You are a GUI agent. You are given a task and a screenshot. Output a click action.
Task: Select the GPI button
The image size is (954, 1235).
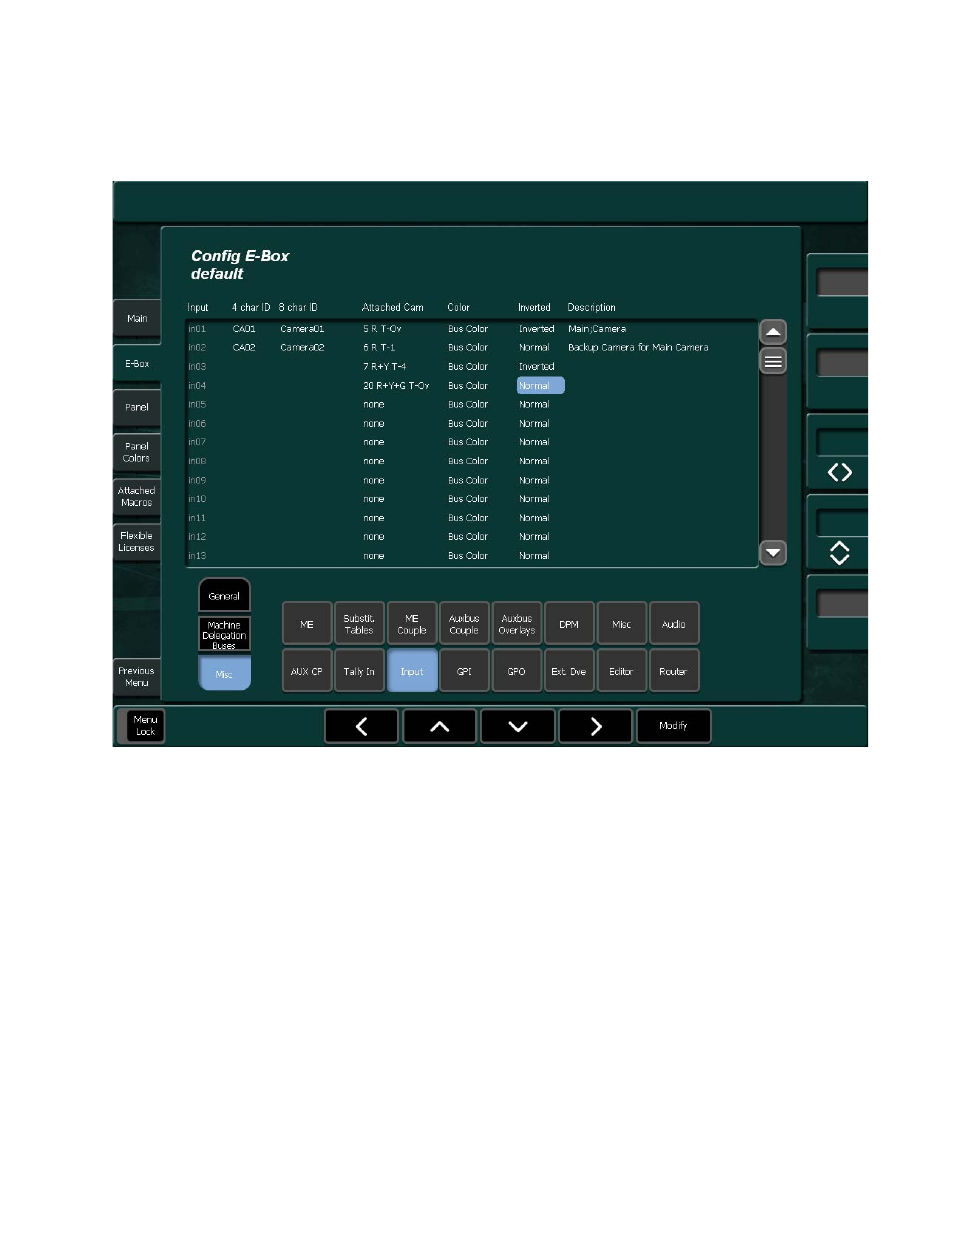coord(464,671)
